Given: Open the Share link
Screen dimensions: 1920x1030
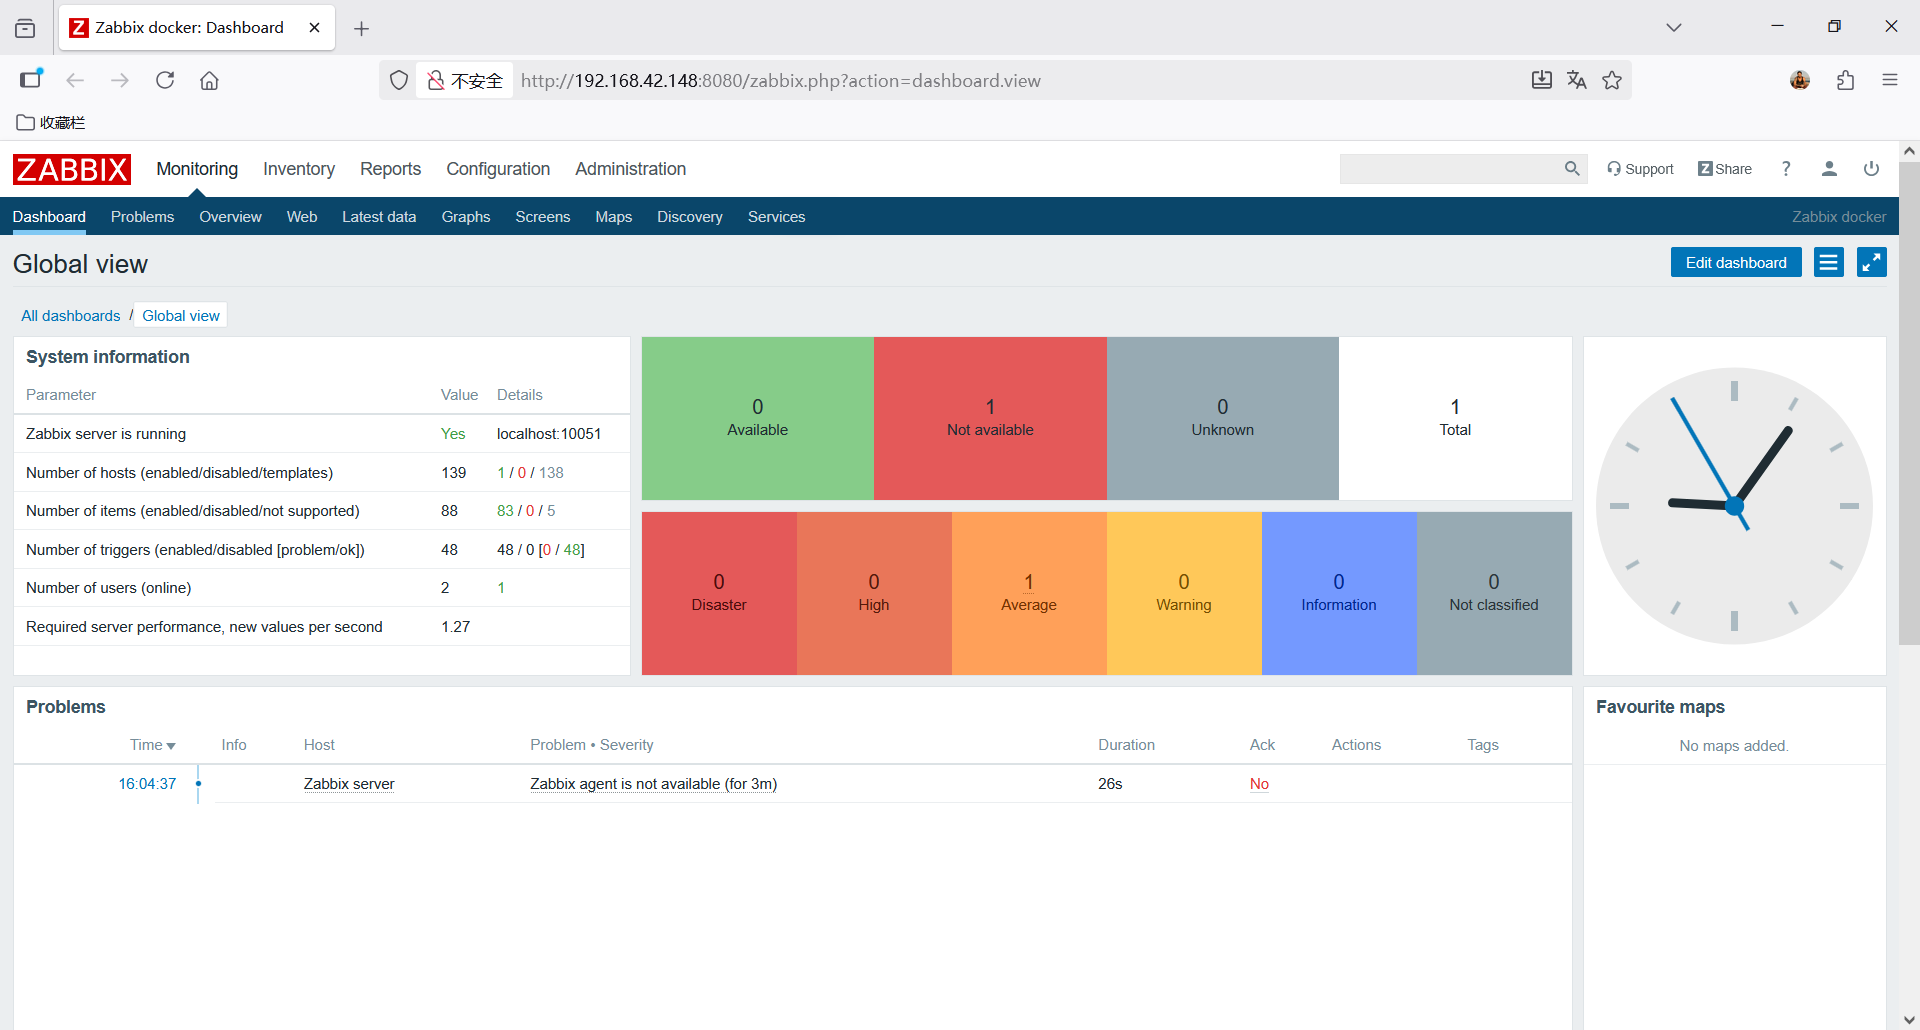Looking at the screenshot, I should 1725,169.
